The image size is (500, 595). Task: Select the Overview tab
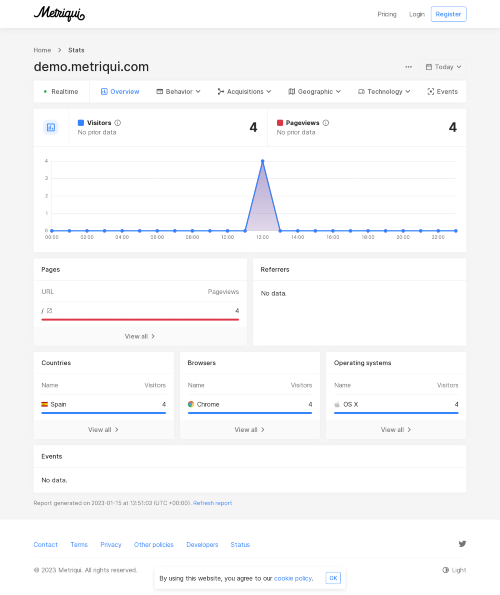120,91
